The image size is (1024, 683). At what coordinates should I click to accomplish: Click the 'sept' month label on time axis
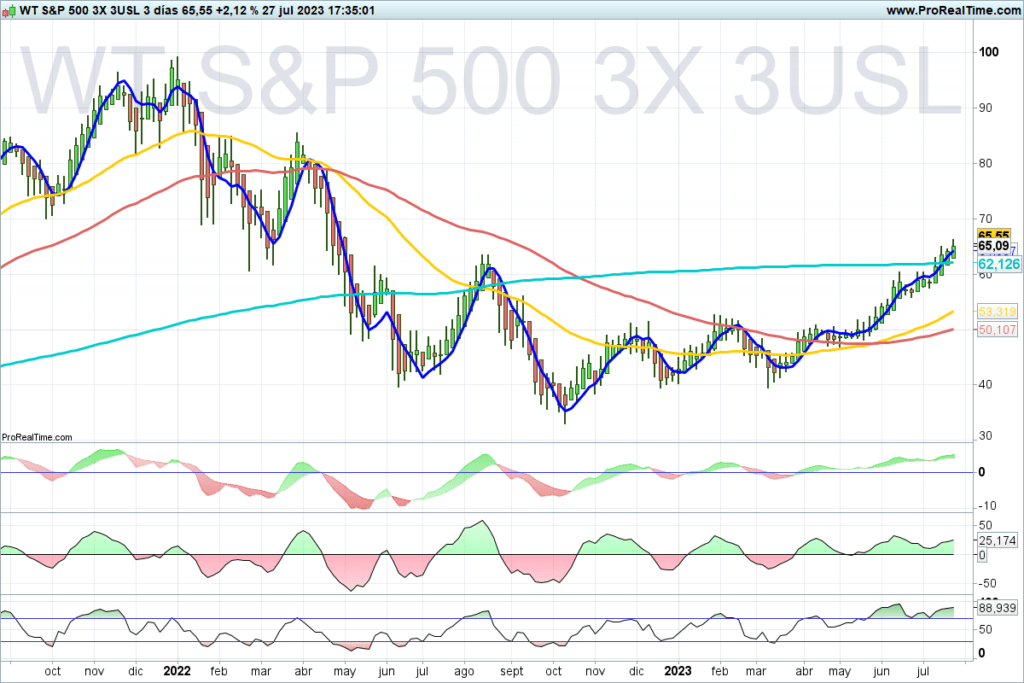(x=511, y=671)
